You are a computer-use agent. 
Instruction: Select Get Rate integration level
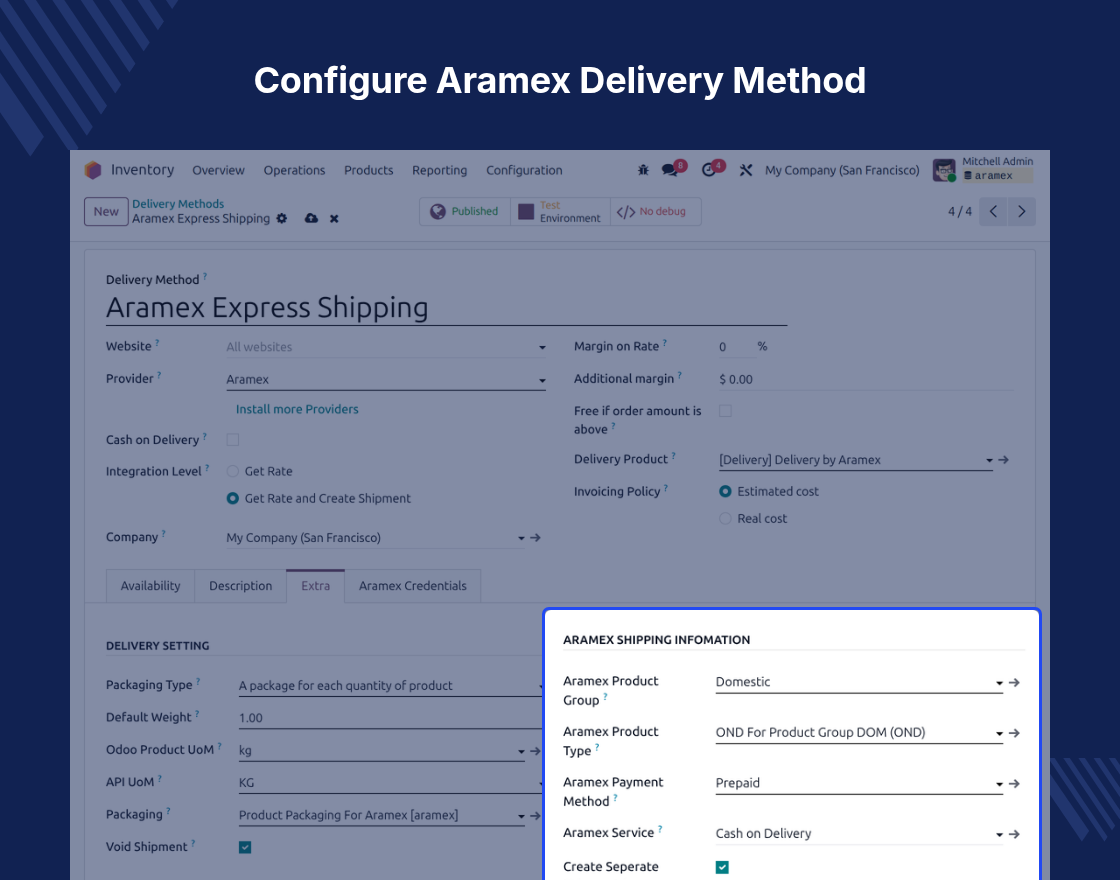(x=232, y=471)
